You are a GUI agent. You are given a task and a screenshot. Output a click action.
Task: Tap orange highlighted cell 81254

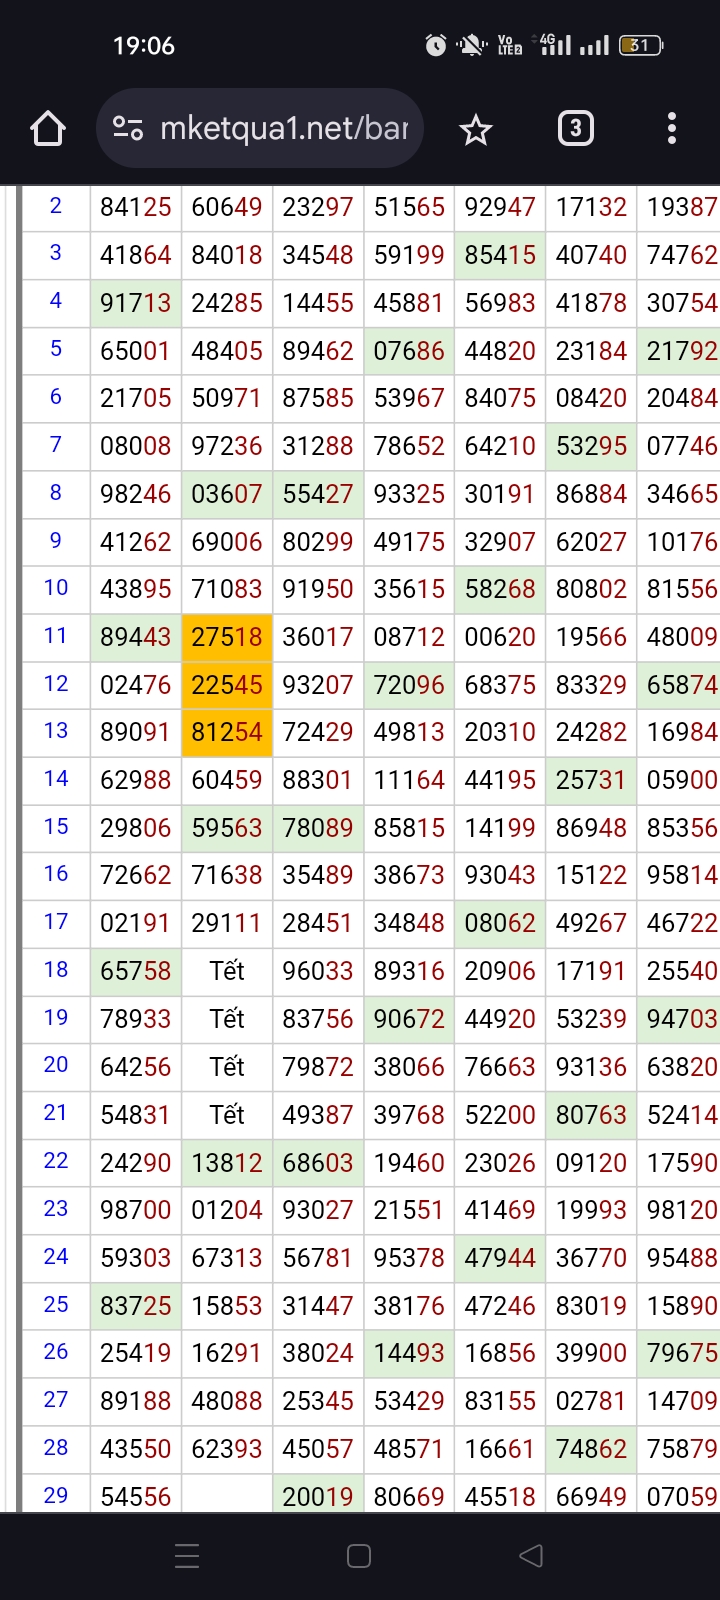point(227,733)
